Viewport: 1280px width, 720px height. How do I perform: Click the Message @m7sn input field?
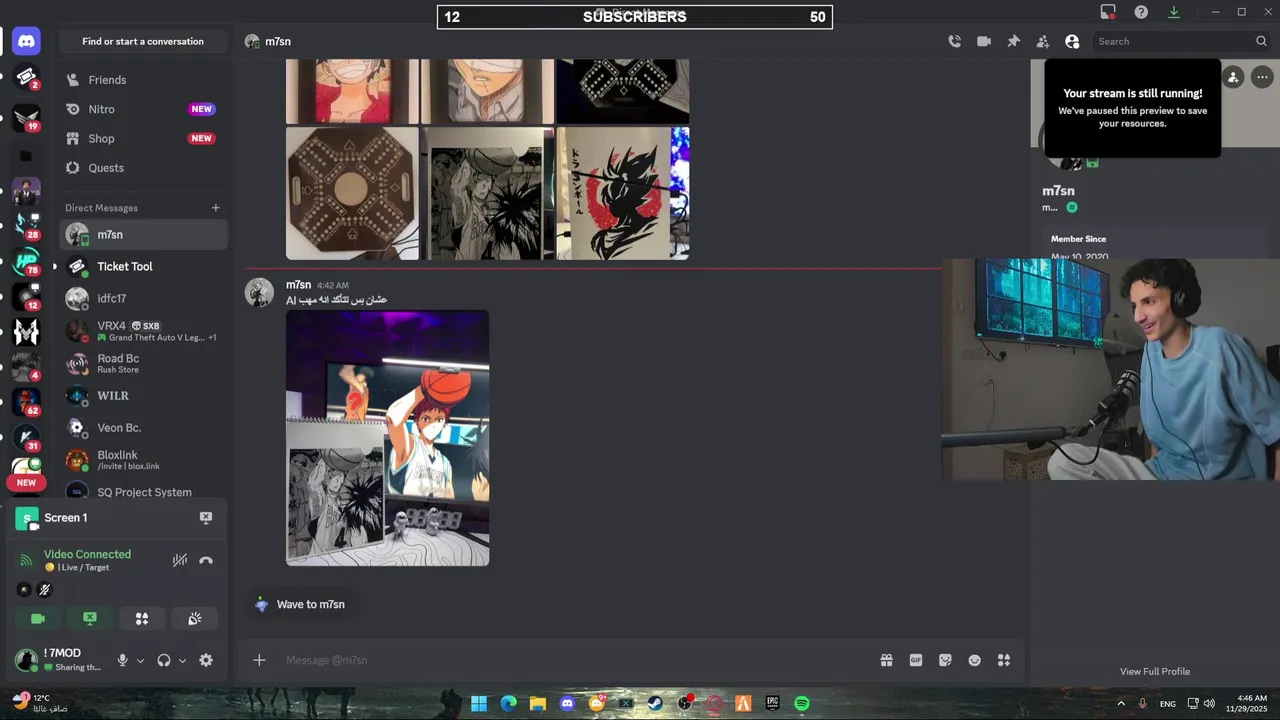[575, 660]
